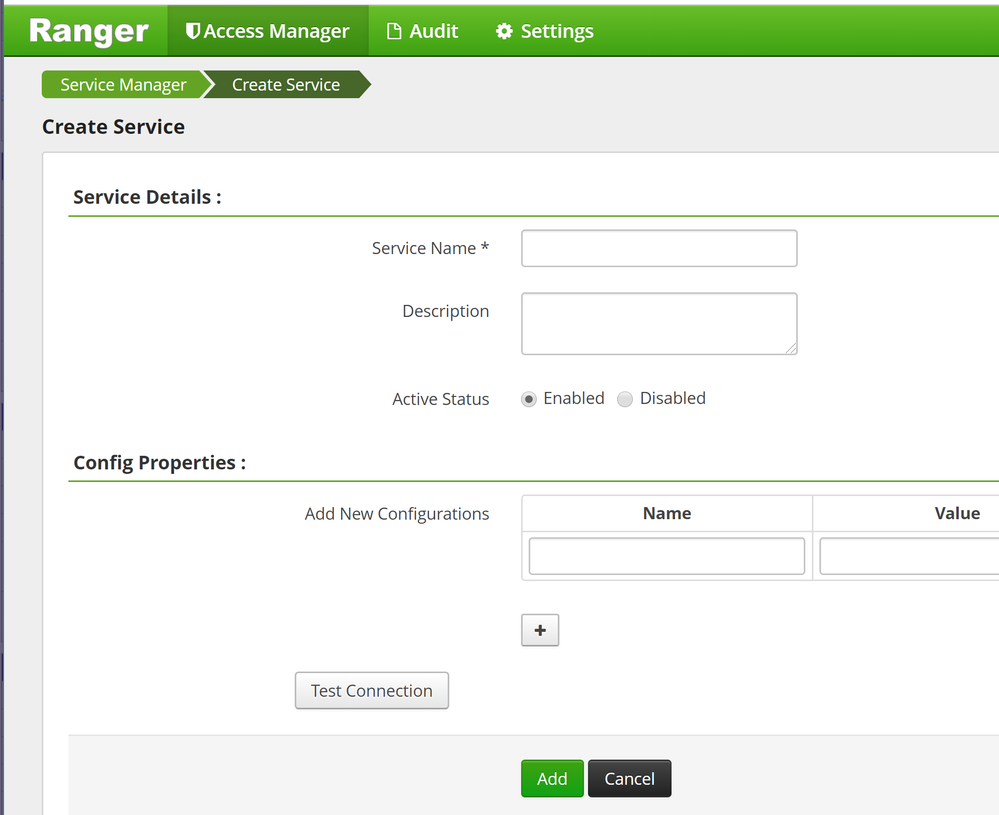Viewport: 999px width, 815px height.
Task: Click the Test Connection button
Action: (x=371, y=691)
